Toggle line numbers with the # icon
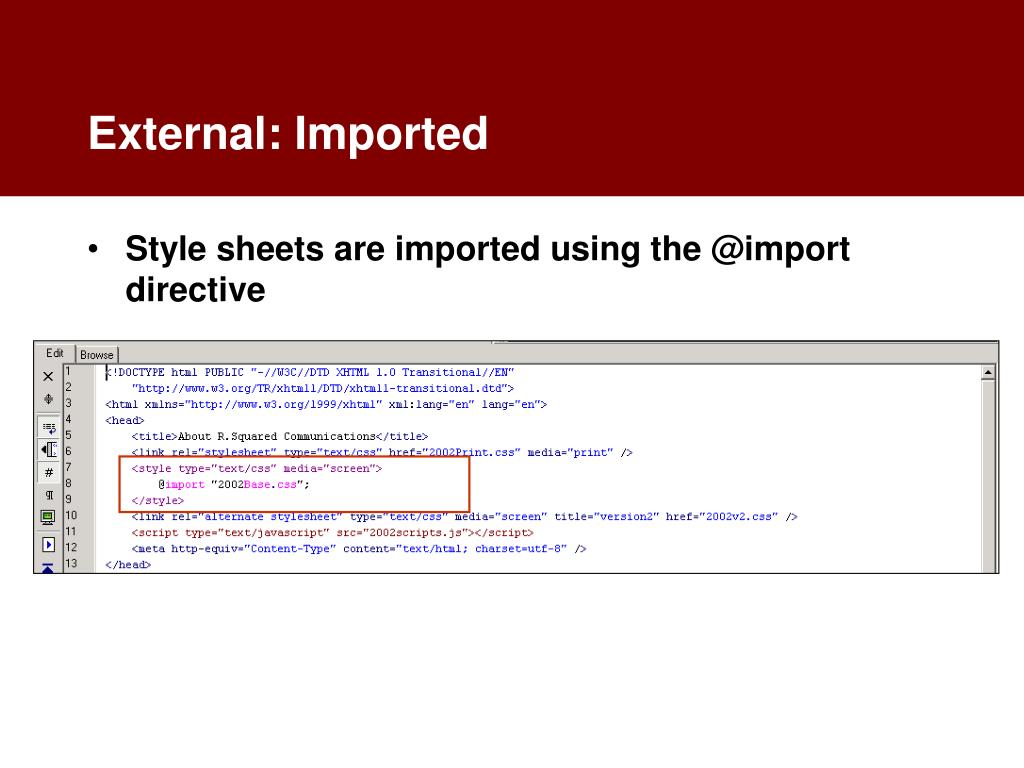Screen dimensions: 1024x768 49,472
